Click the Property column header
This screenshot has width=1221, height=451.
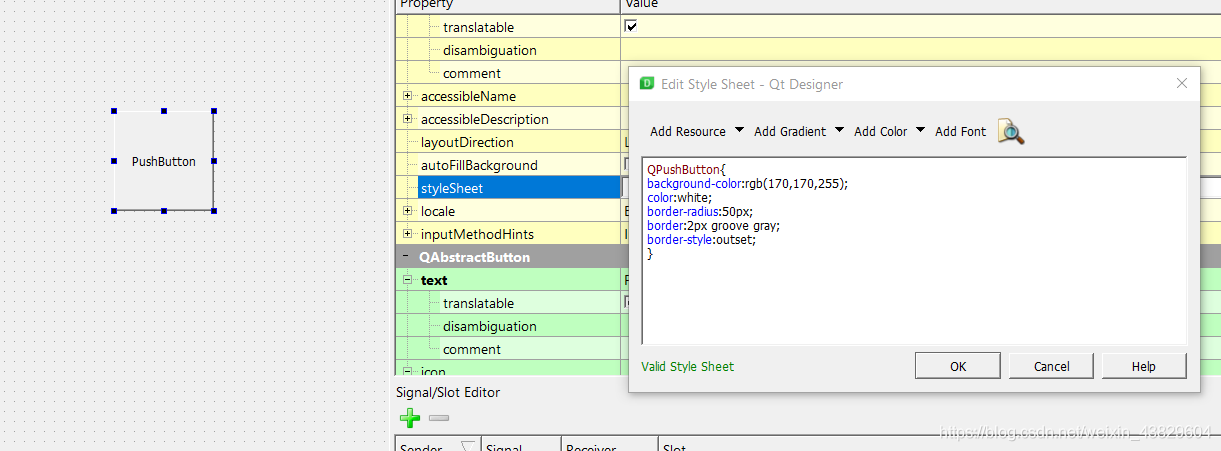coord(508,5)
